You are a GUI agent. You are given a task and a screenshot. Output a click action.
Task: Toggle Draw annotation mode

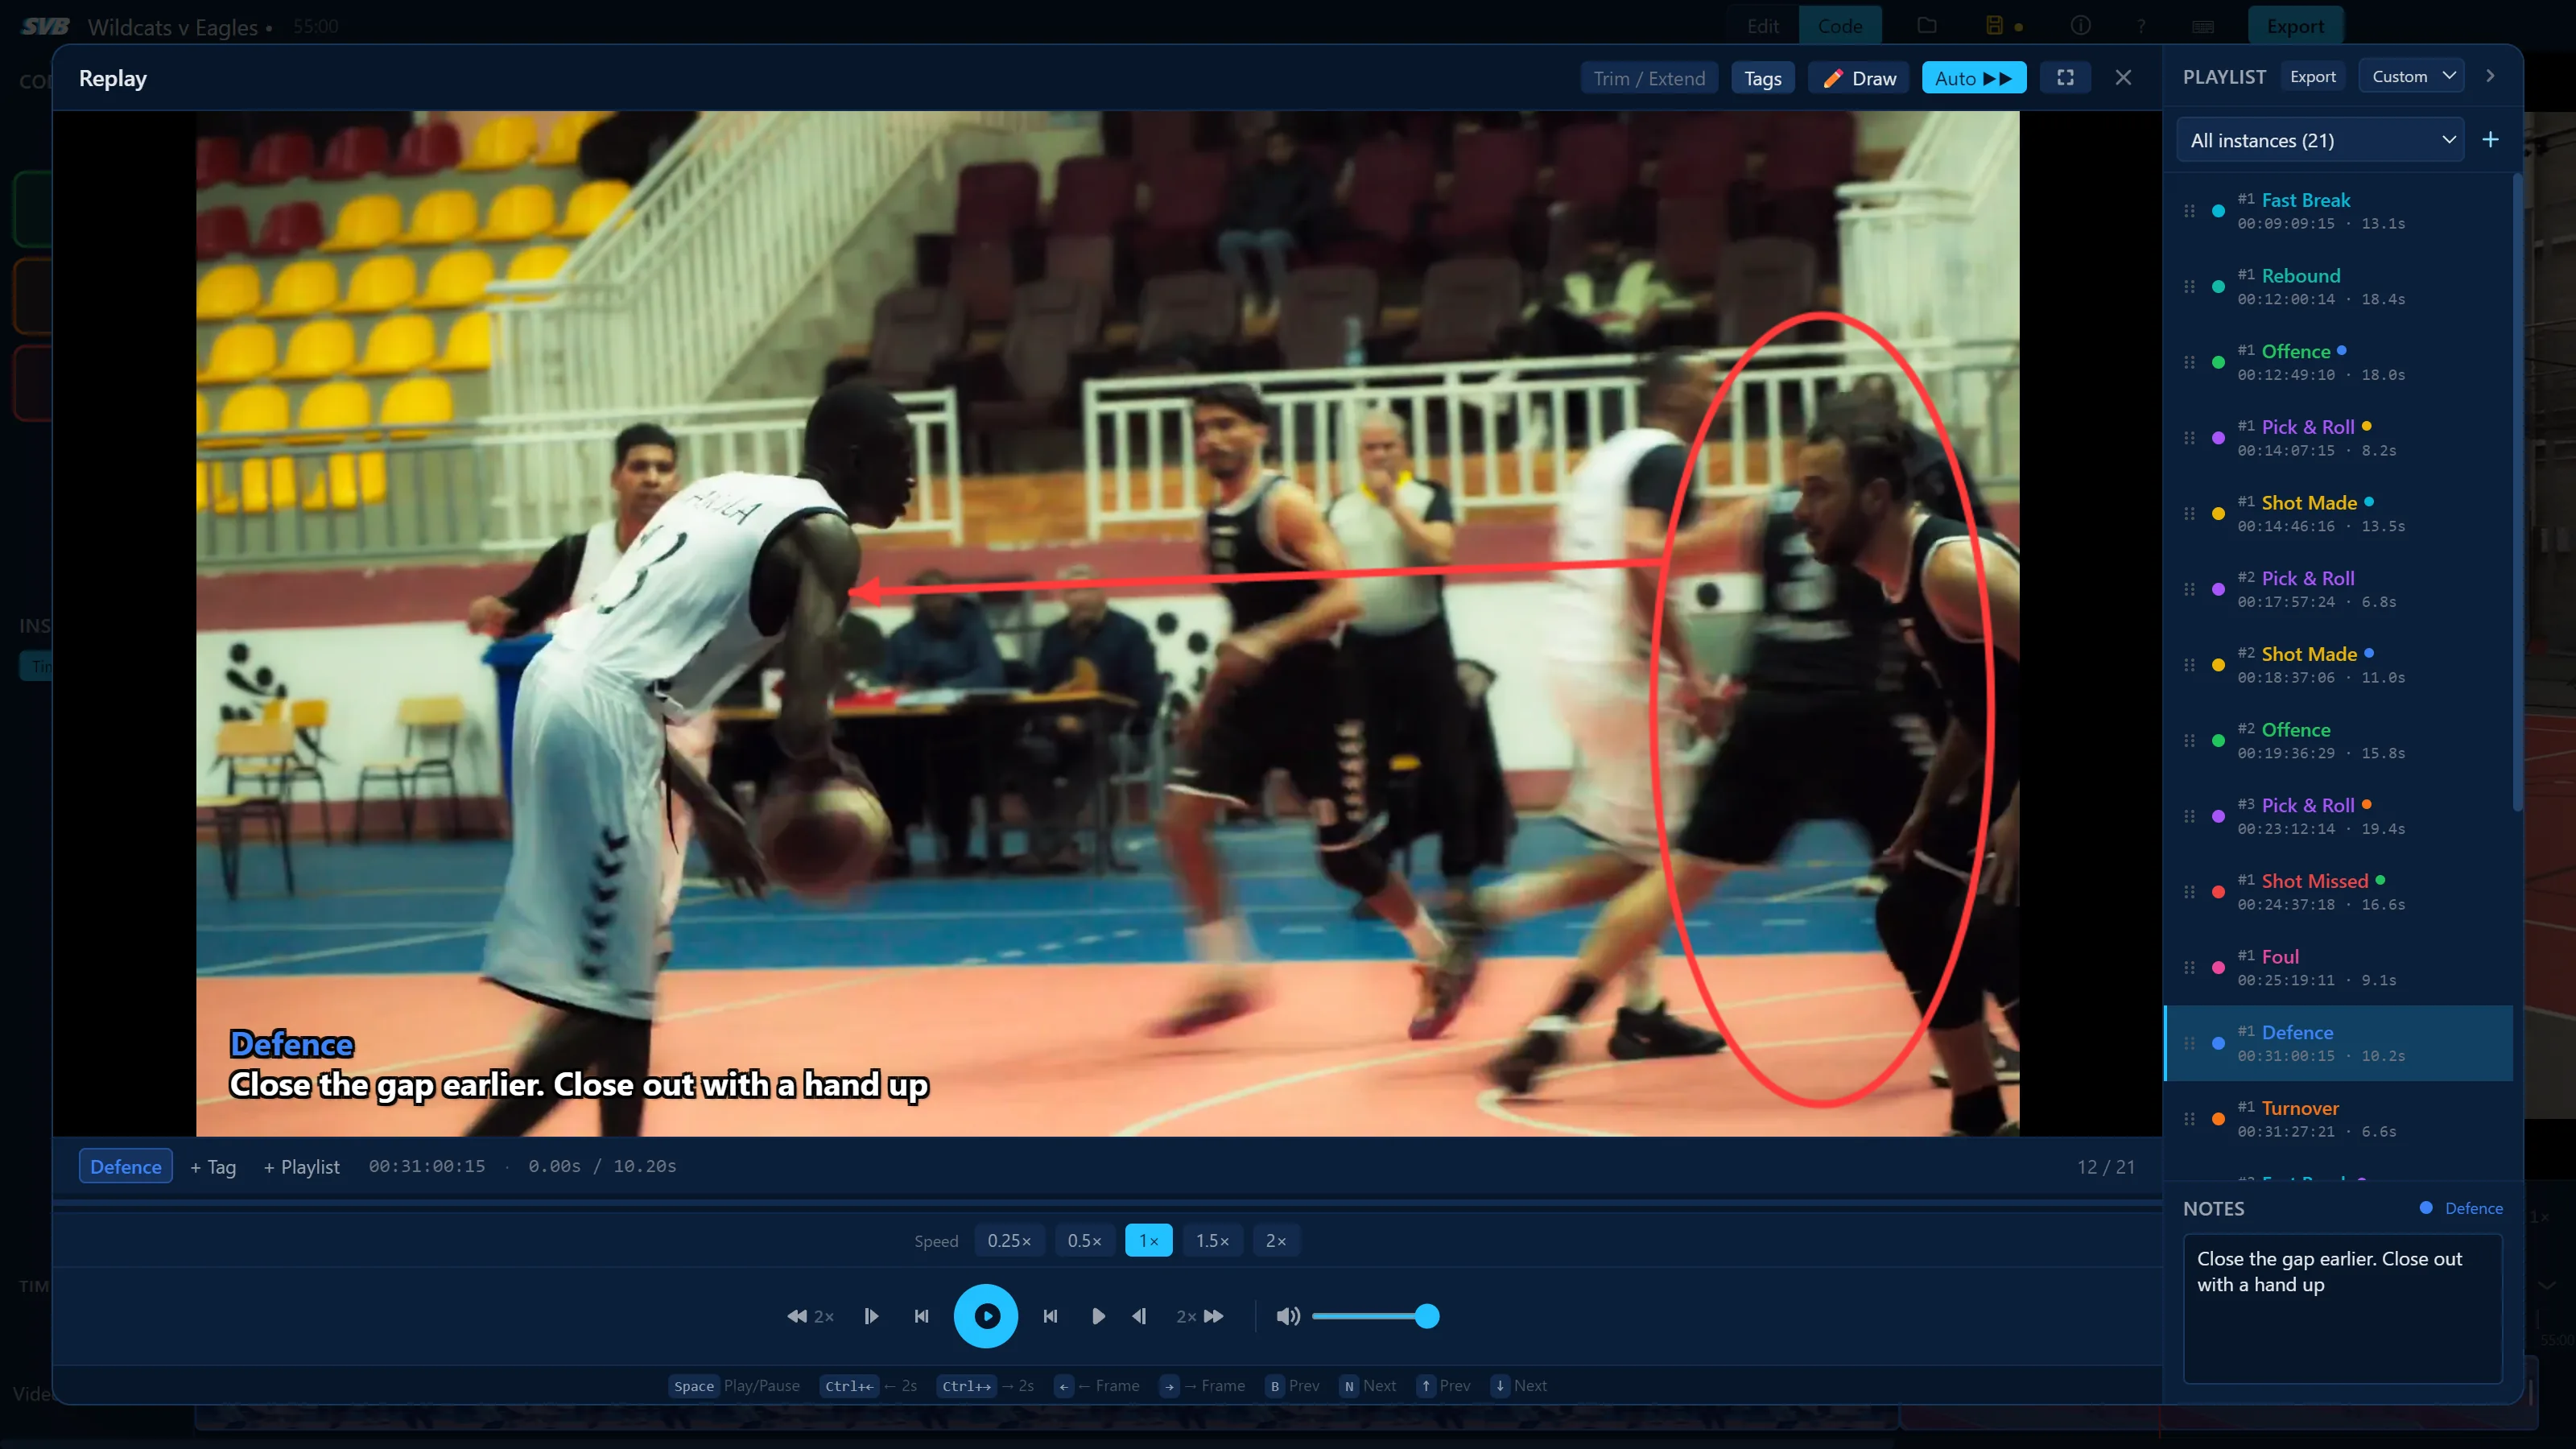point(1859,78)
